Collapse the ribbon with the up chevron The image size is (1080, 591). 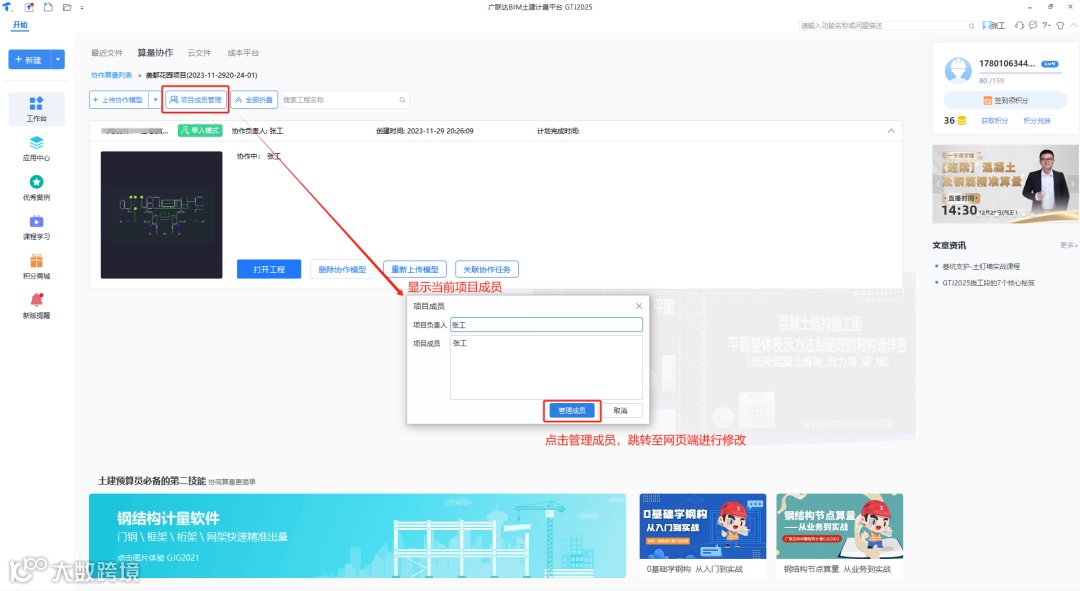pos(1072,25)
